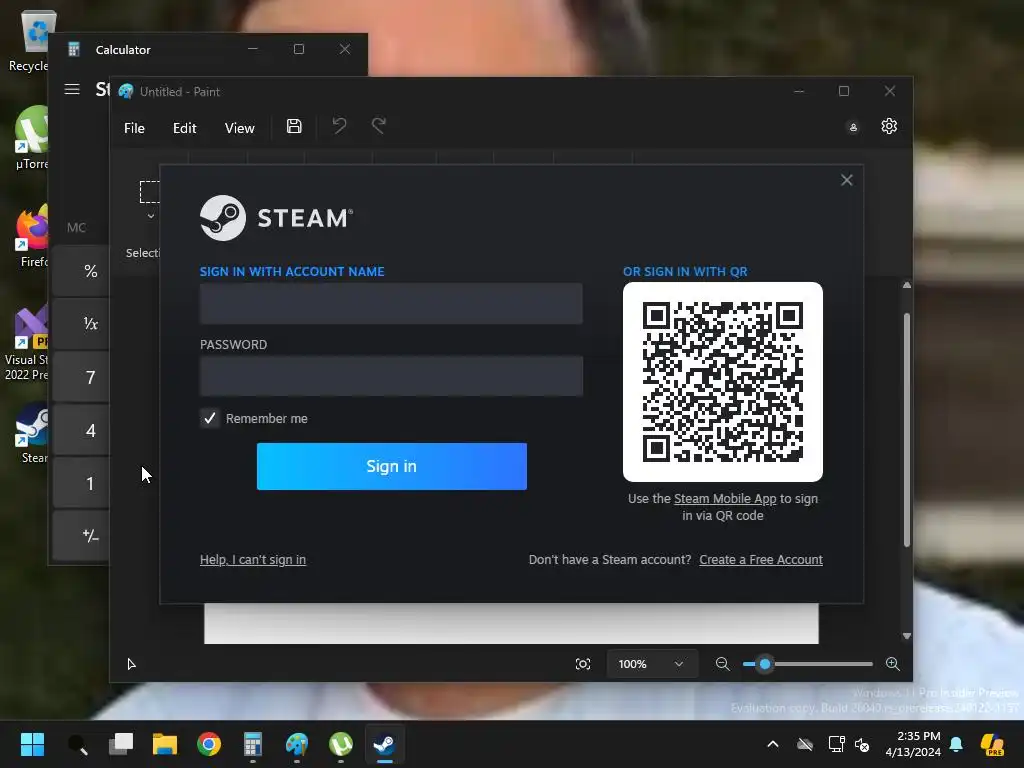This screenshot has width=1024, height=768.
Task: Open the network icon in system tray
Action: [x=837, y=744]
